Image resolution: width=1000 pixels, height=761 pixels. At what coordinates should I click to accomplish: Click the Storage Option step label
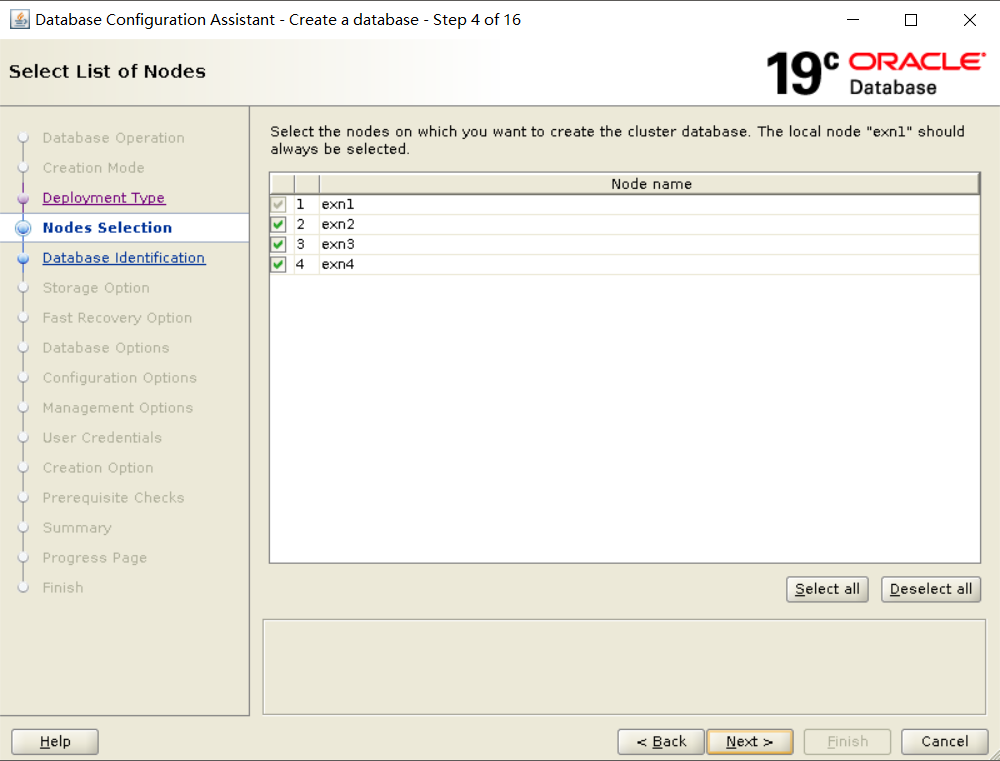pos(96,288)
